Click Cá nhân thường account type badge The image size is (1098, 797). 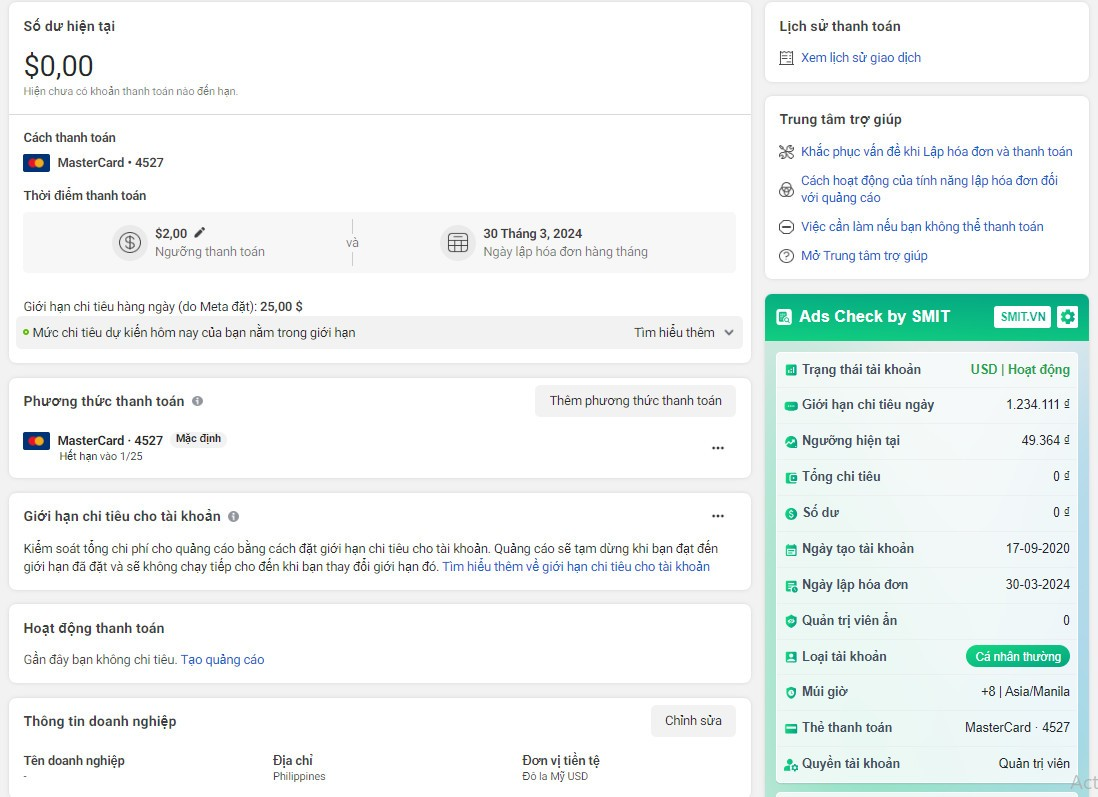coord(1017,656)
